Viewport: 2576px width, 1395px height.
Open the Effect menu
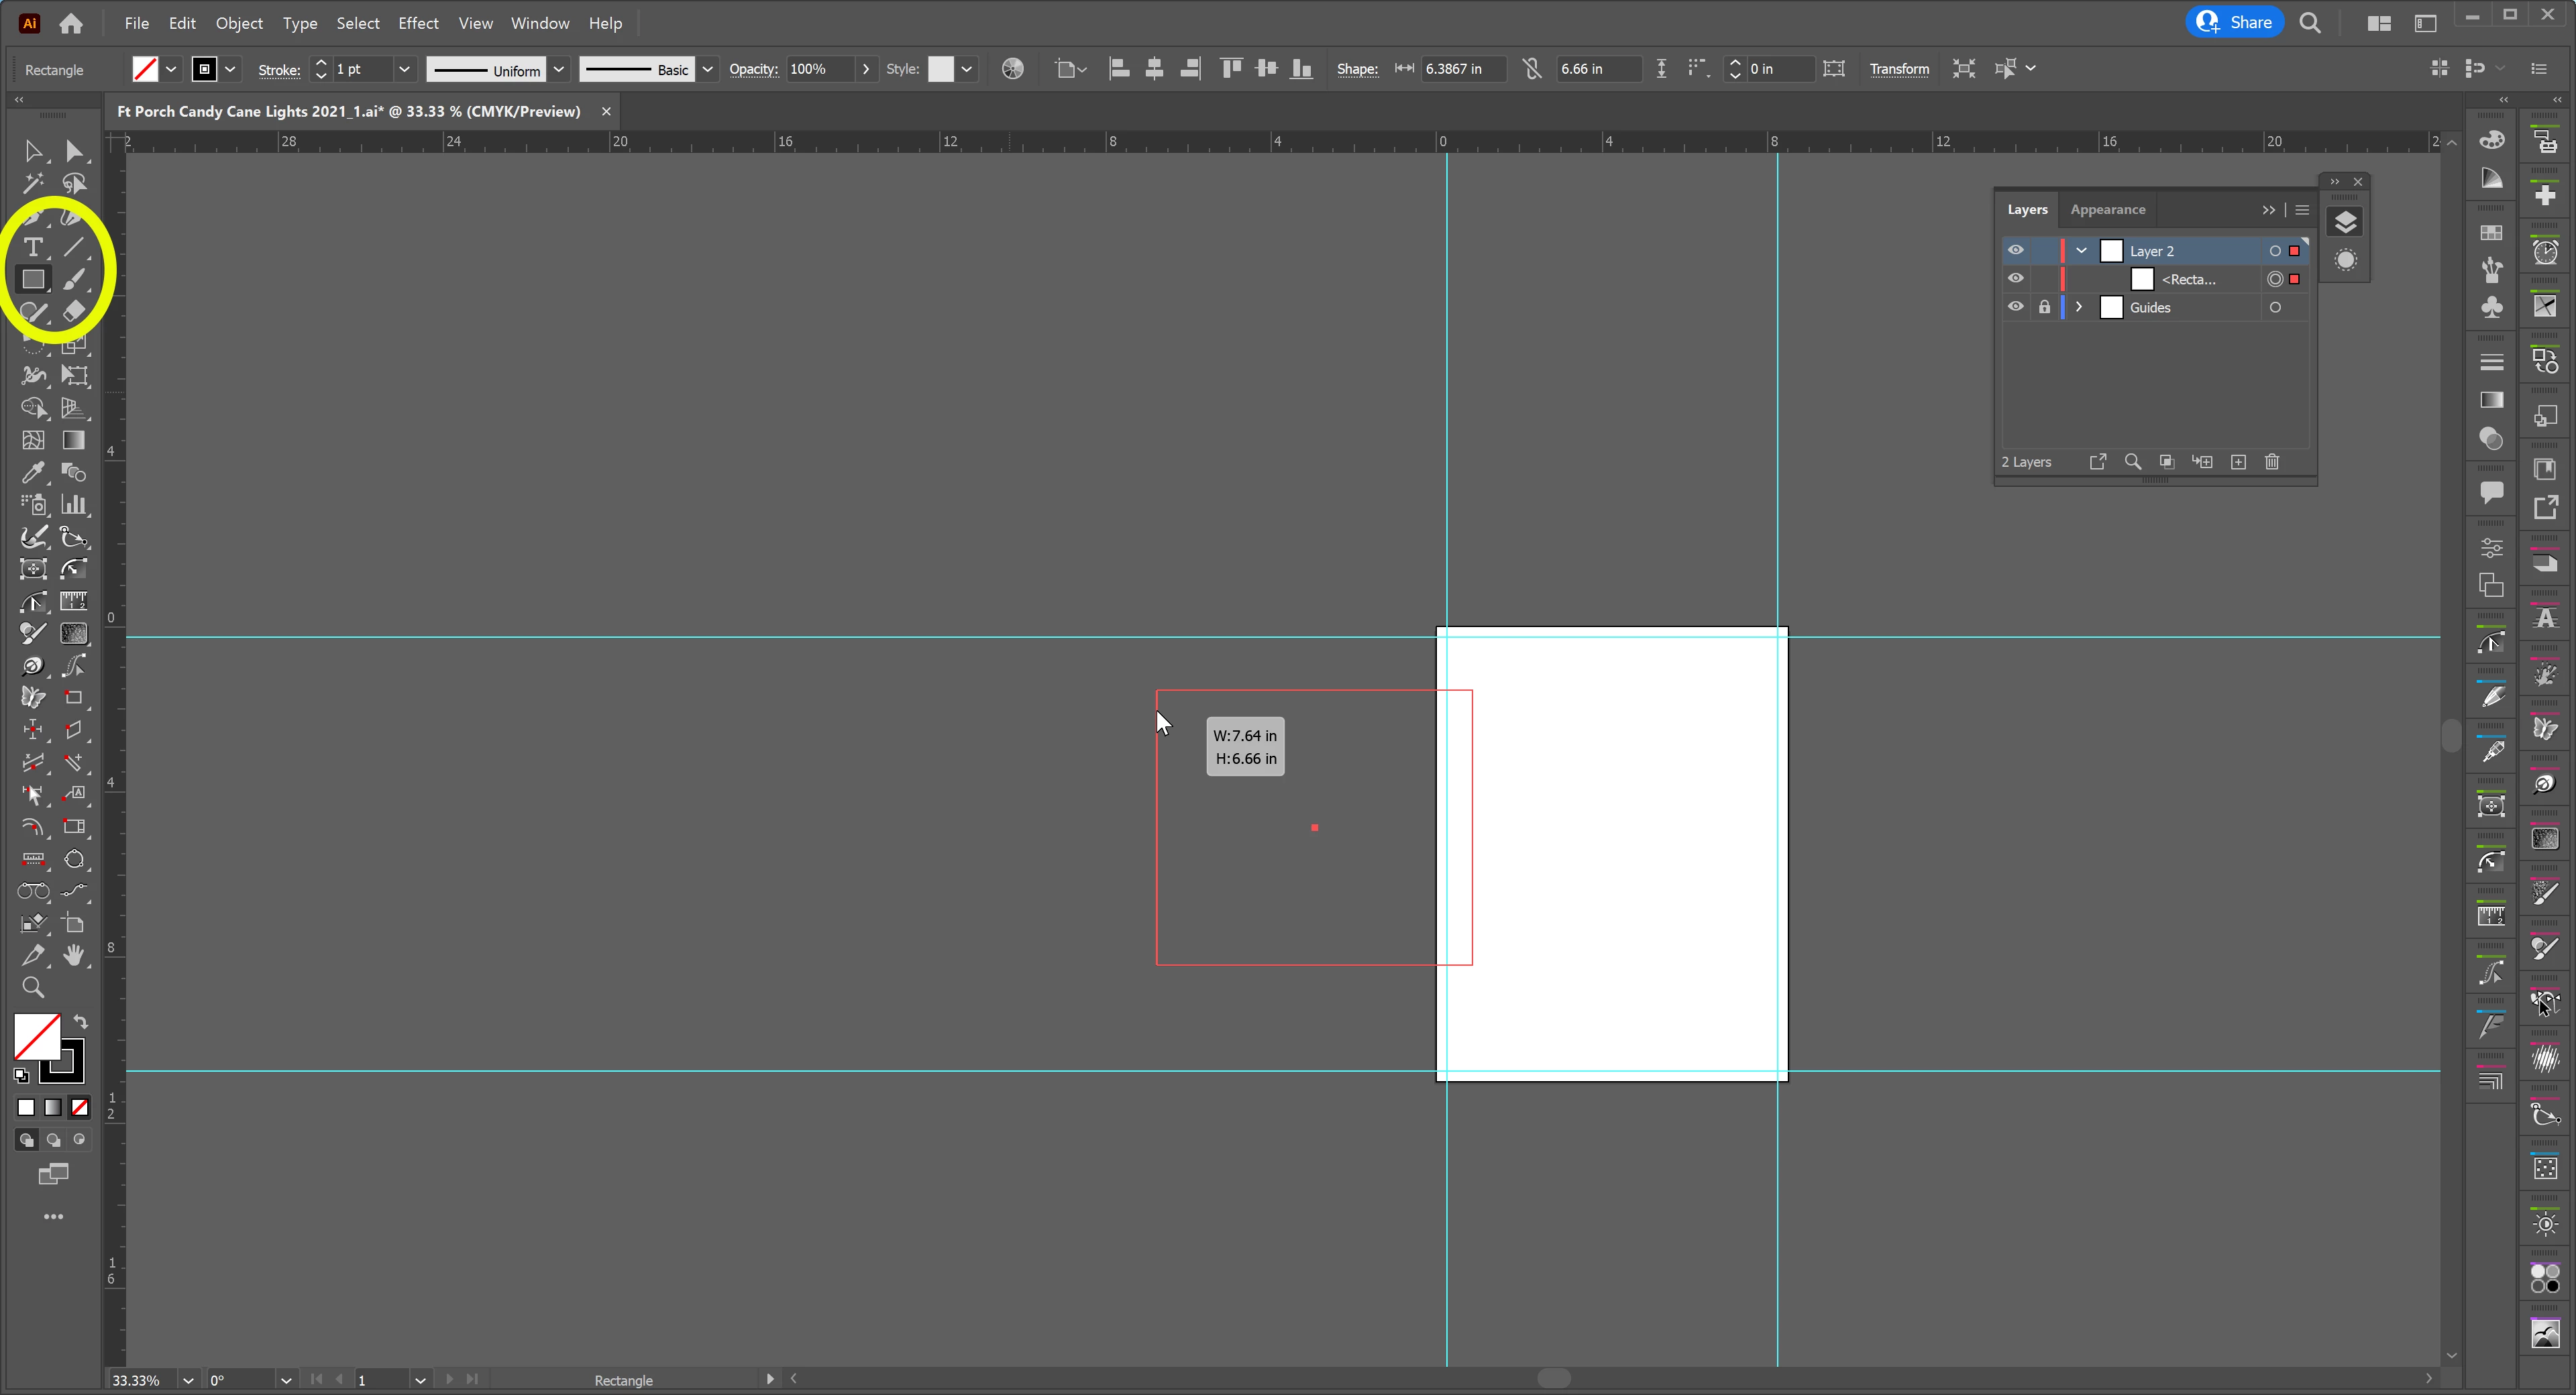click(418, 23)
